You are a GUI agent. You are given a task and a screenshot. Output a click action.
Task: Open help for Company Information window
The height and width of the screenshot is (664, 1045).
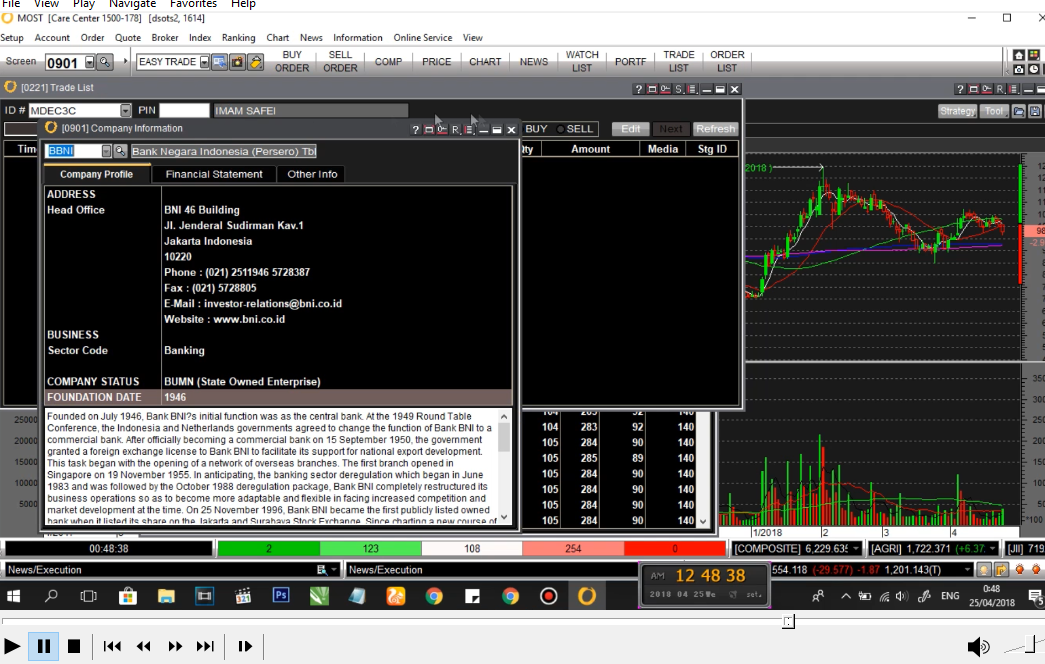pyautogui.click(x=415, y=129)
